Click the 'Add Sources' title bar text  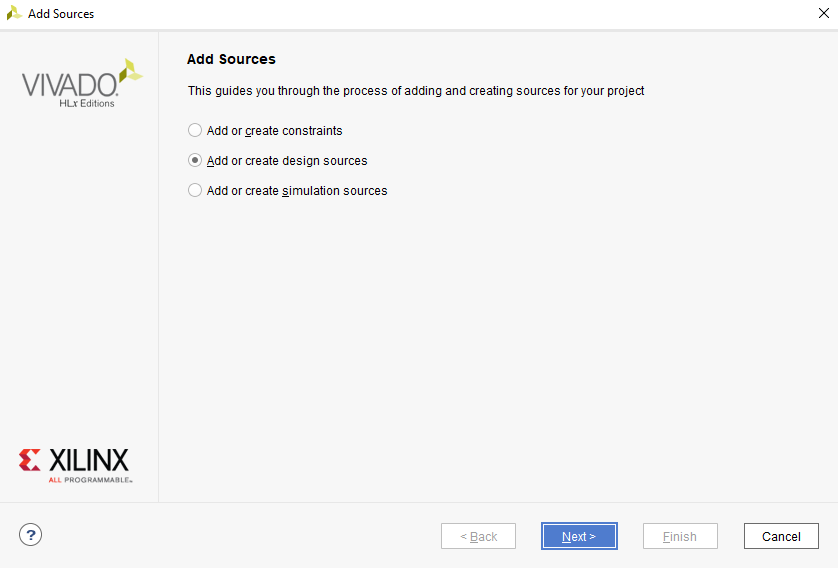tap(61, 14)
